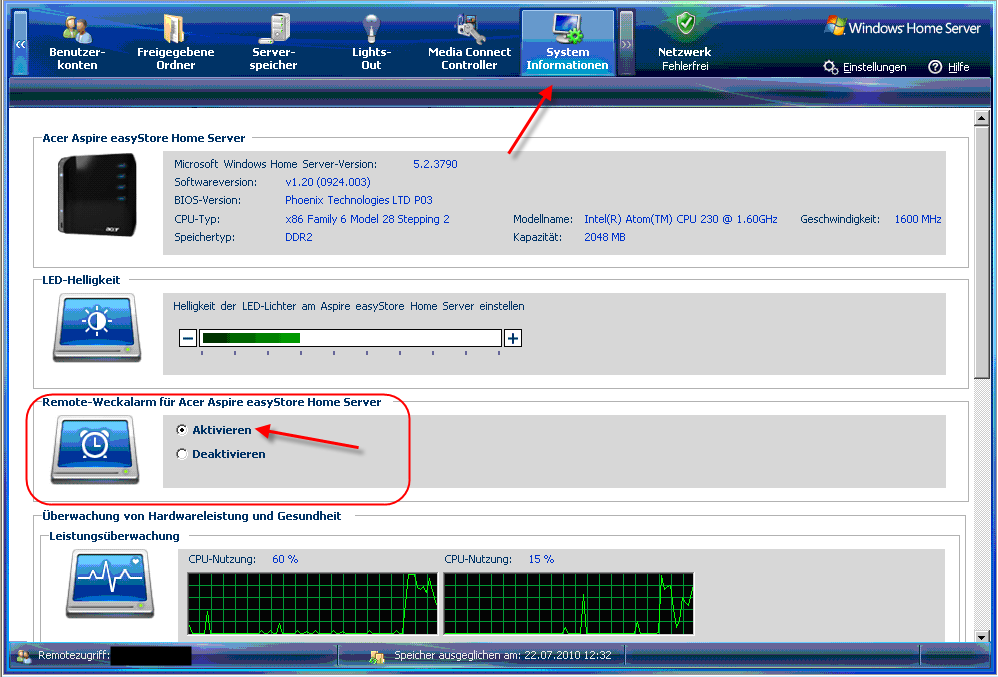Image resolution: width=998 pixels, height=677 pixels.
Task: Open Einstellungen settings
Action: 865,67
